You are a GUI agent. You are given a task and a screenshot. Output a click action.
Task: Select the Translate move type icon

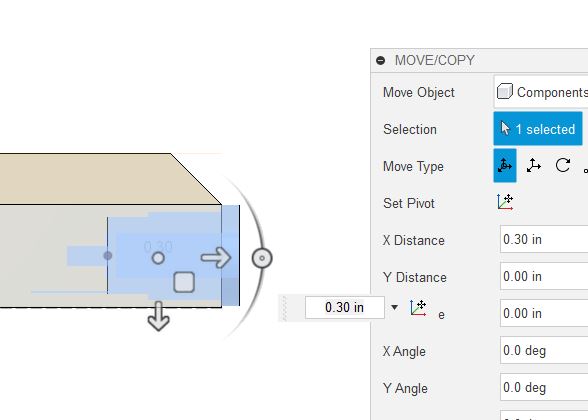pos(533,165)
